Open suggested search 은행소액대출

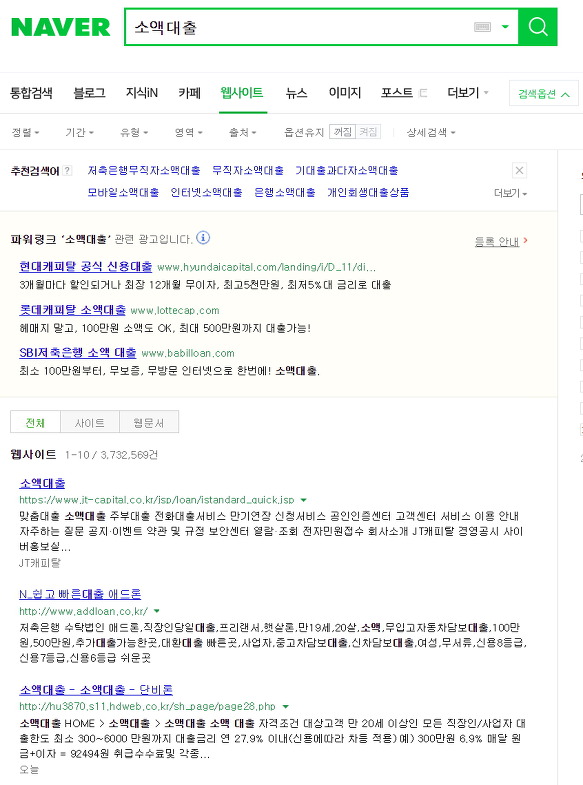(284, 192)
